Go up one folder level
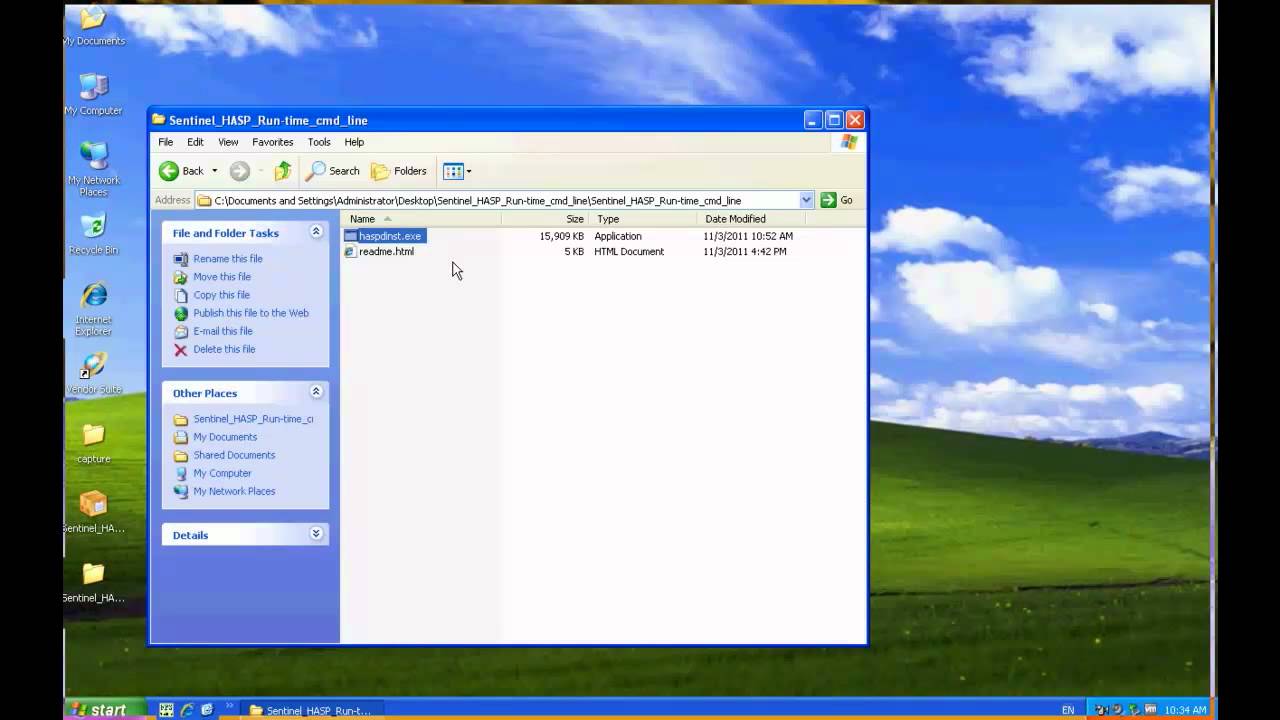Image resolution: width=1280 pixels, height=720 pixels. [x=283, y=171]
